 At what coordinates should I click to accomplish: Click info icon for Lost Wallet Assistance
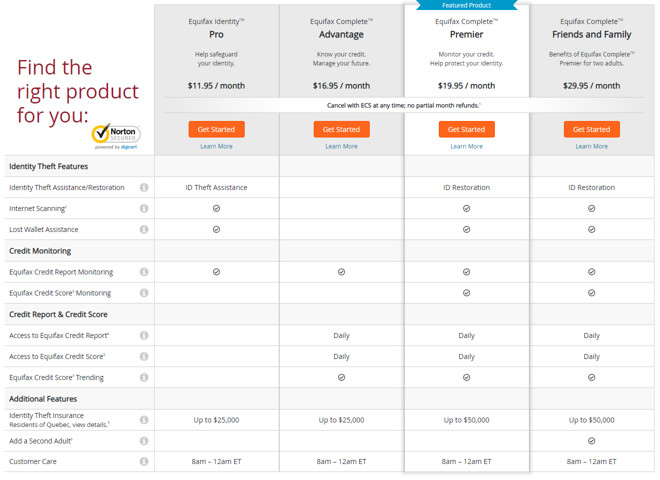pos(144,230)
